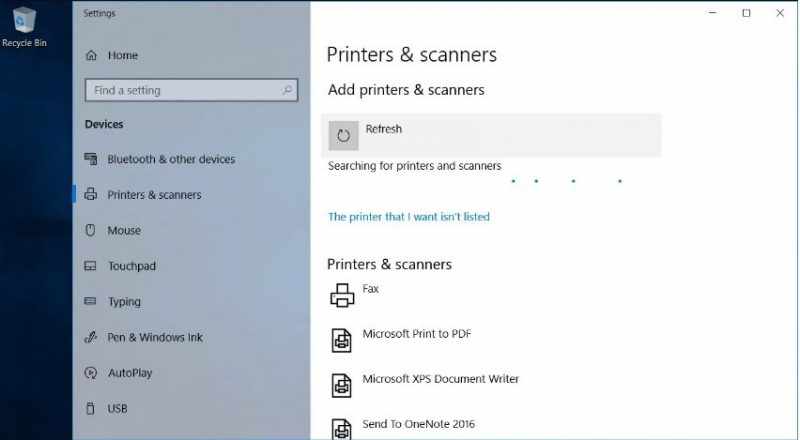Click the Refresh button label
The image size is (800, 440).
(384, 129)
